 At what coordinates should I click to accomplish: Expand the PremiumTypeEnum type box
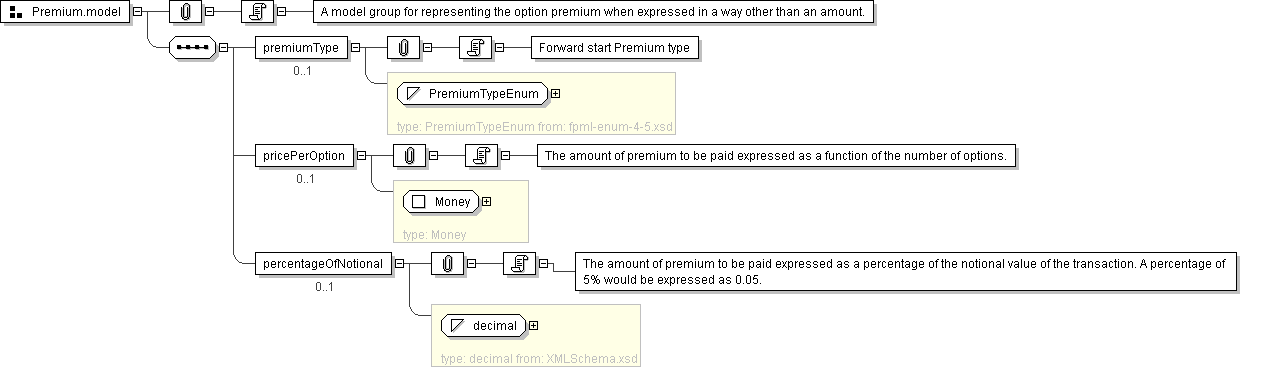tap(555, 94)
